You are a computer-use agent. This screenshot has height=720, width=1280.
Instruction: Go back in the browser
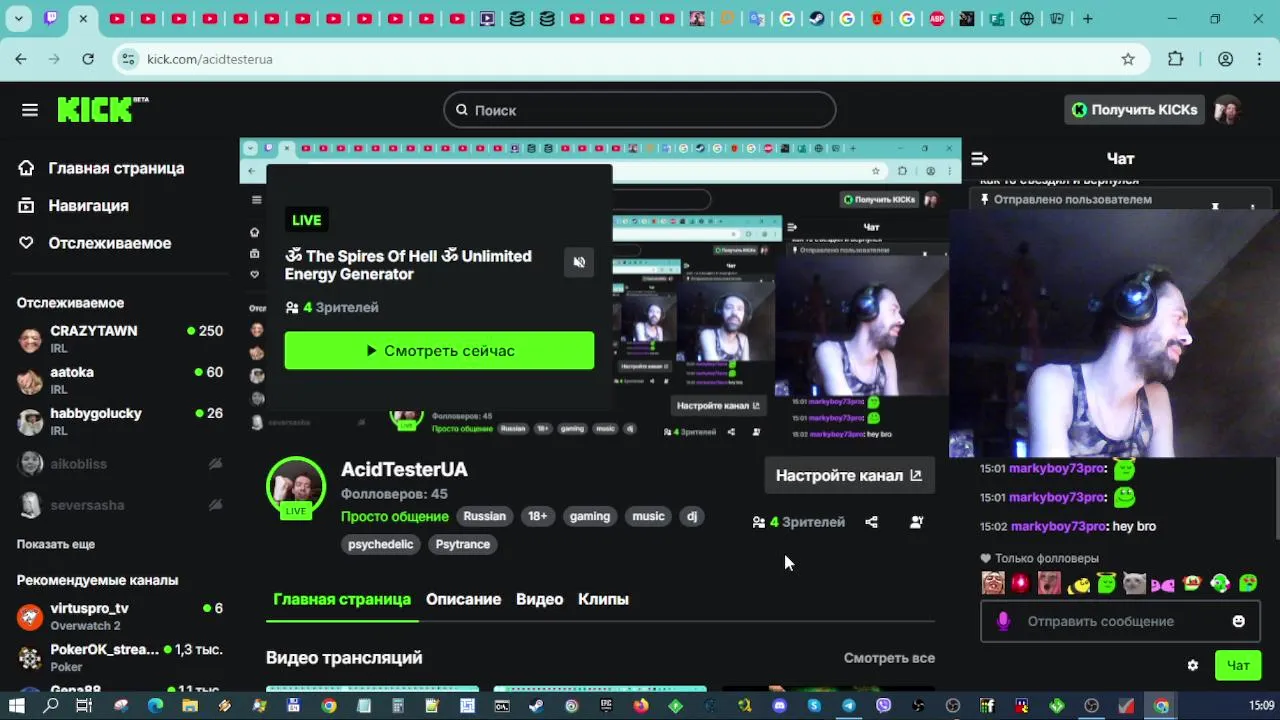coord(21,59)
